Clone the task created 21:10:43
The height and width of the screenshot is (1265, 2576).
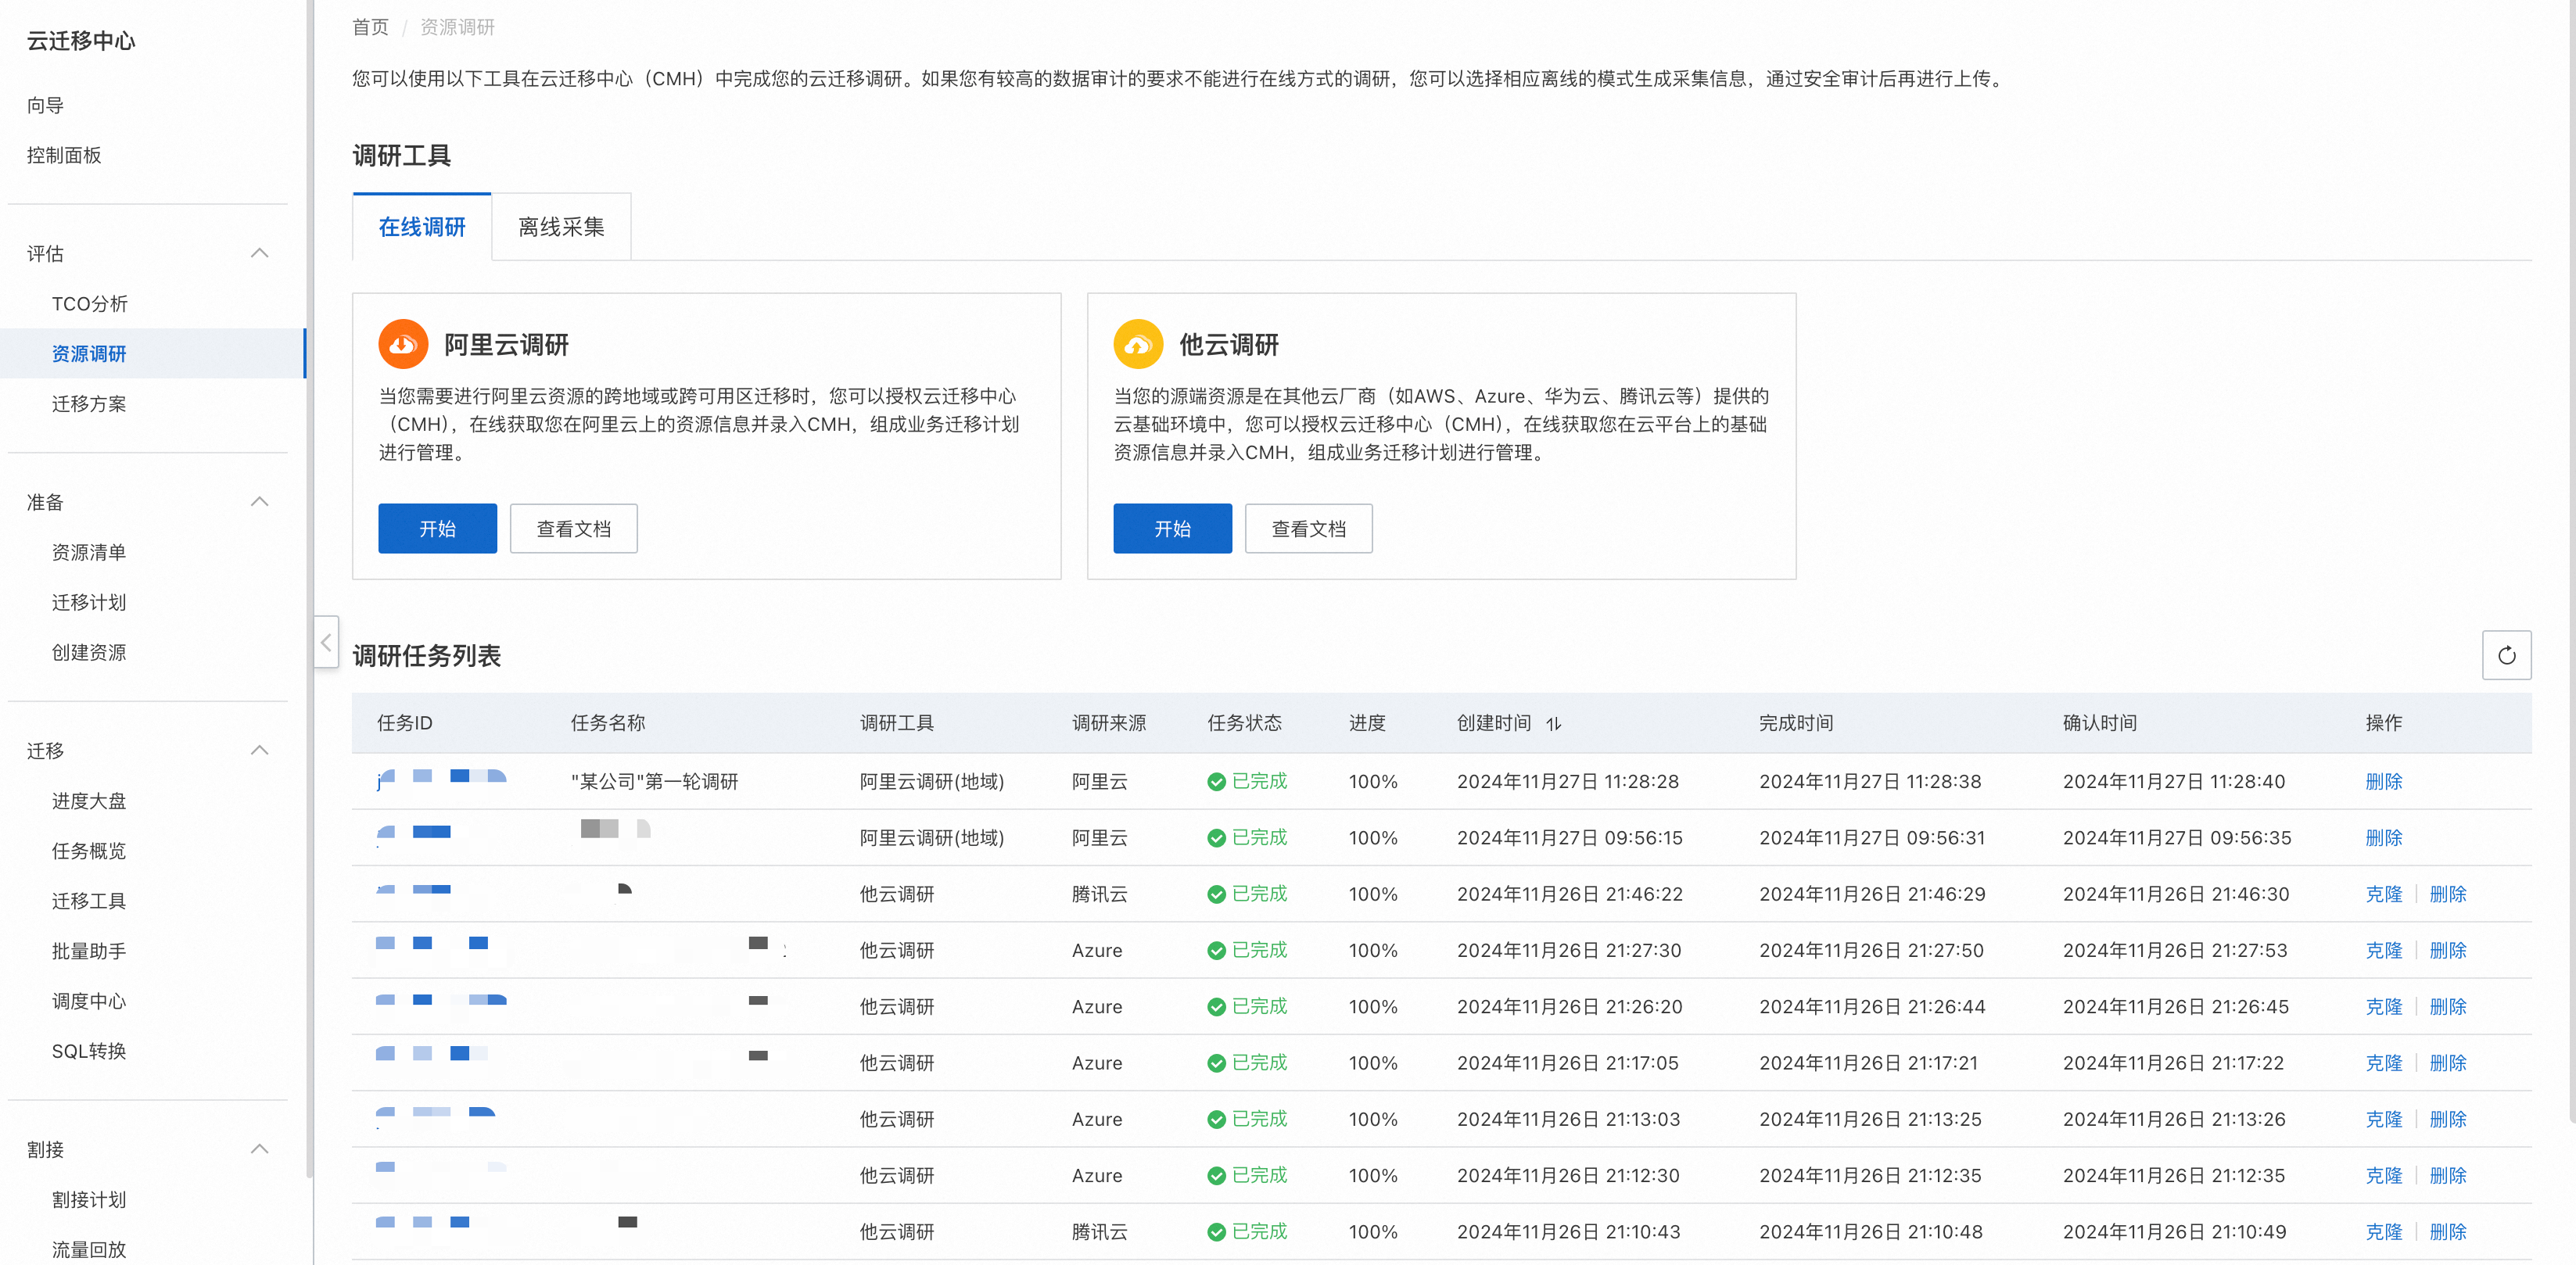(x=2384, y=1232)
